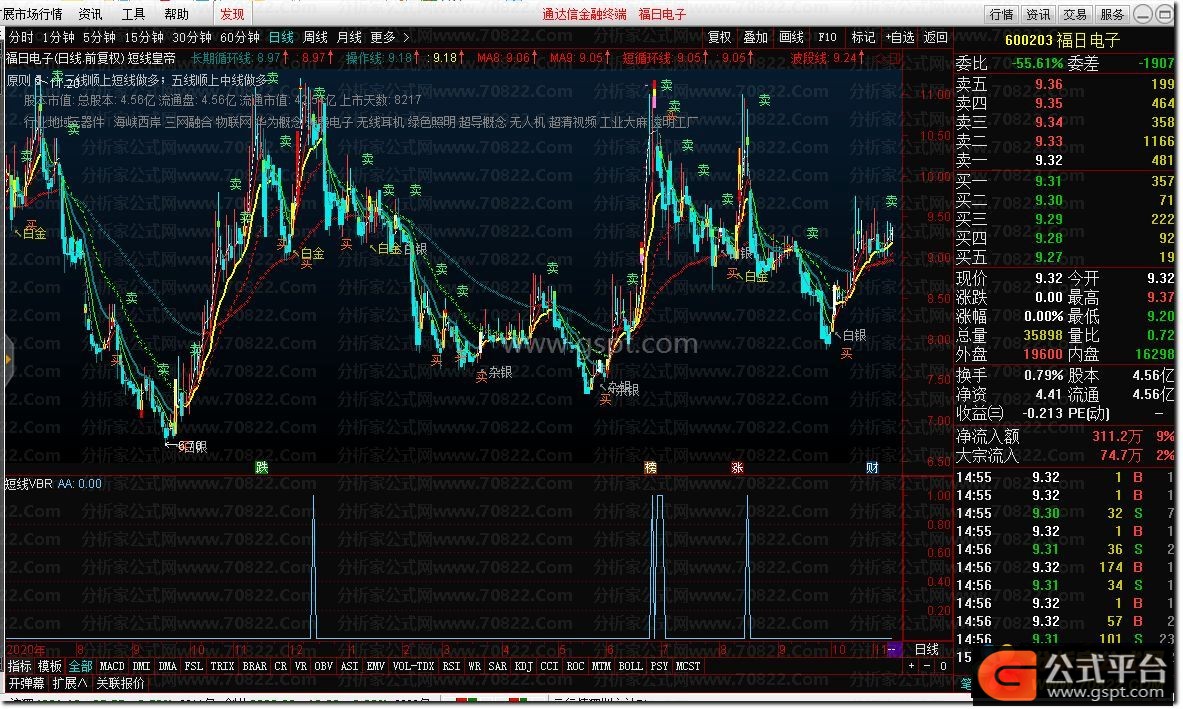Switch indicator to MTM
Viewport: 1183px width, 709px height.
point(601,666)
